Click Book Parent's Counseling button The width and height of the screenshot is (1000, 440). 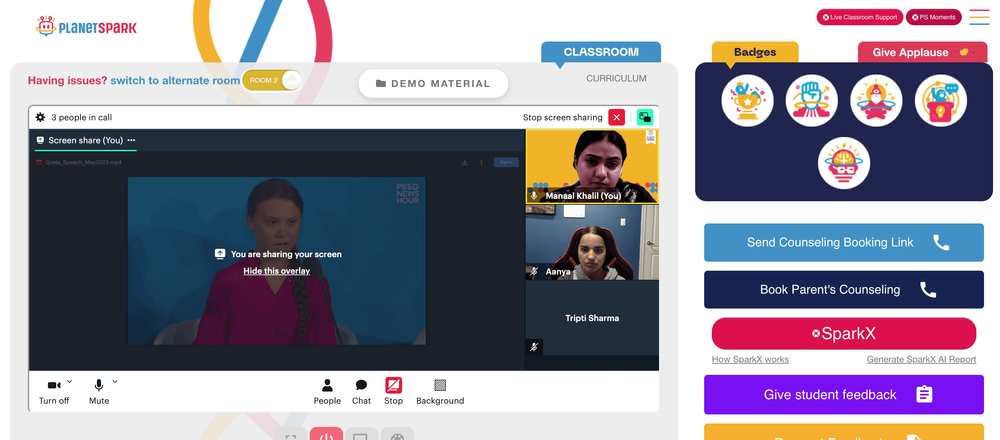click(844, 290)
